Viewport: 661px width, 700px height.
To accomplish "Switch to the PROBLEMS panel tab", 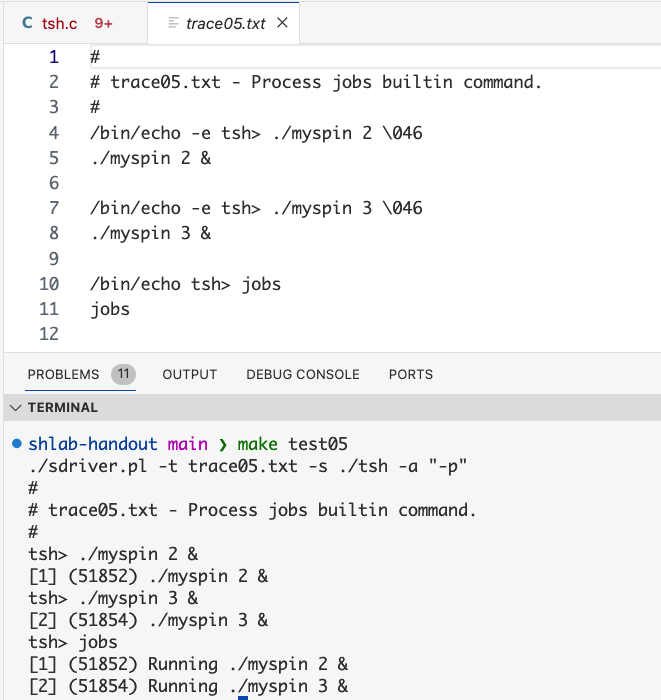I will pos(63,374).
